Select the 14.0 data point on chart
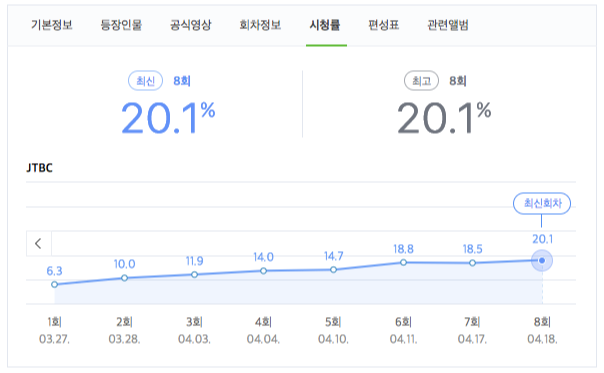 tap(263, 271)
